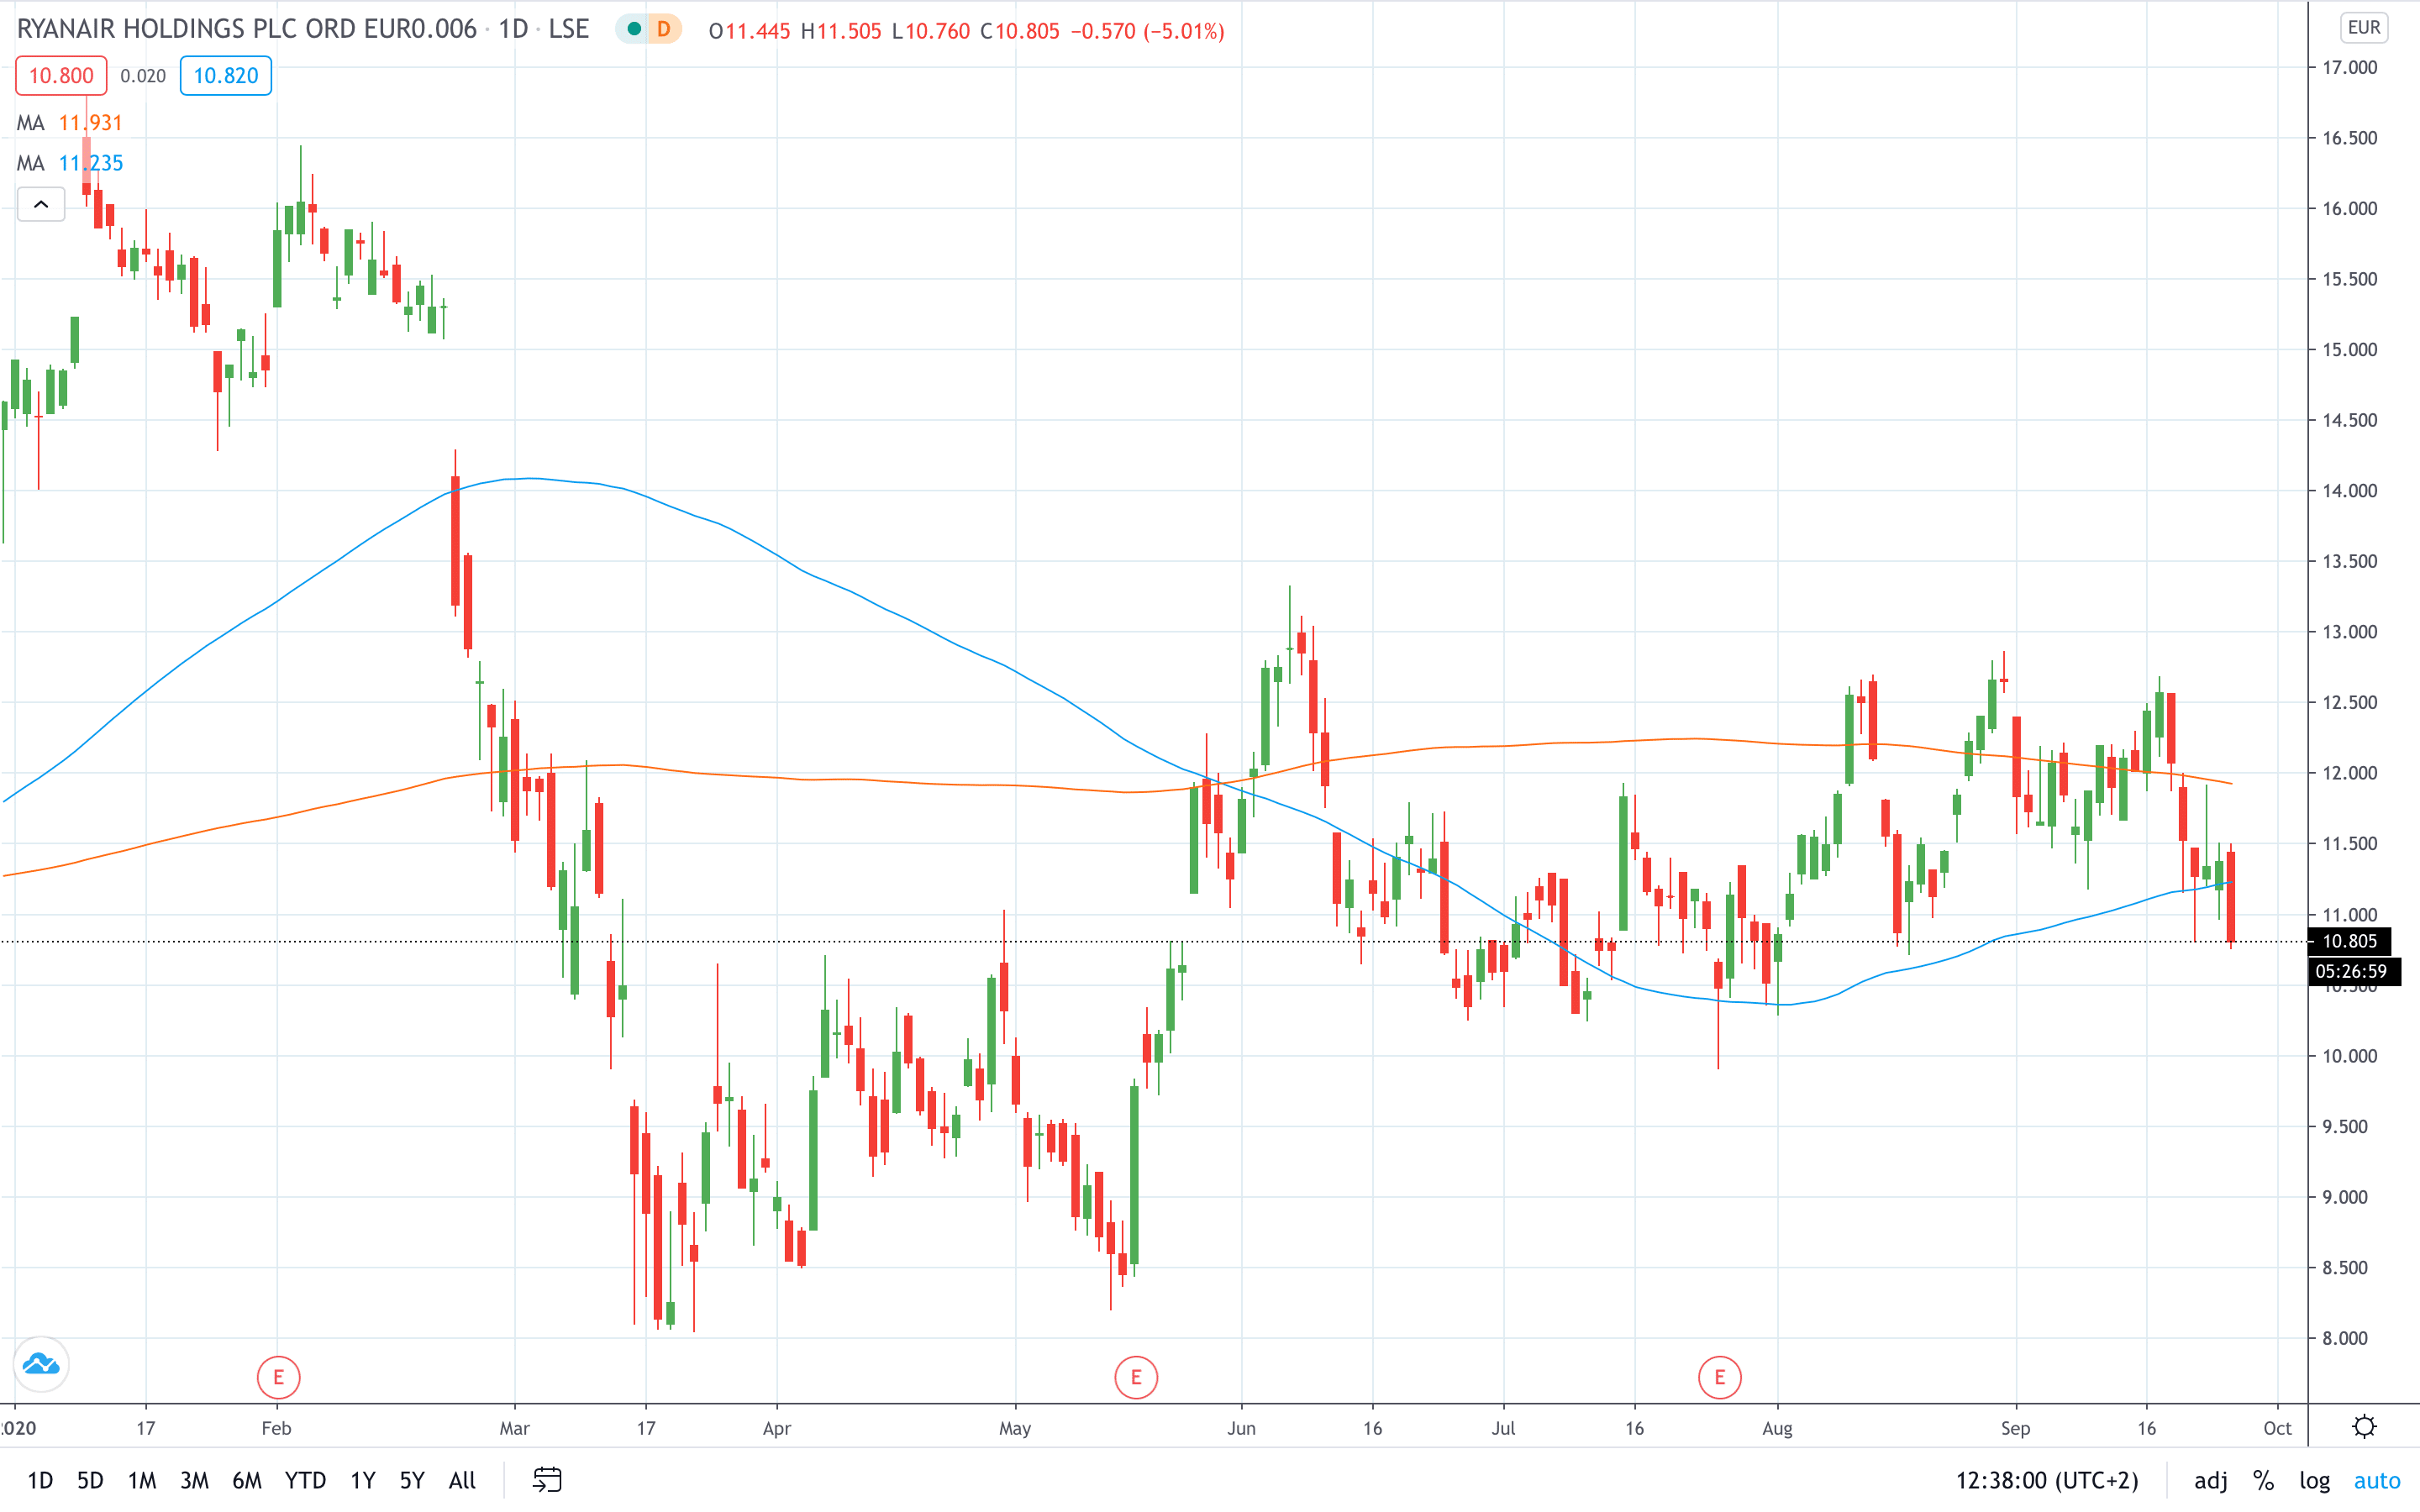Viewport: 2420px width, 1512px height.
Task: Open the May earnings 'E' marker
Action: point(1136,1376)
